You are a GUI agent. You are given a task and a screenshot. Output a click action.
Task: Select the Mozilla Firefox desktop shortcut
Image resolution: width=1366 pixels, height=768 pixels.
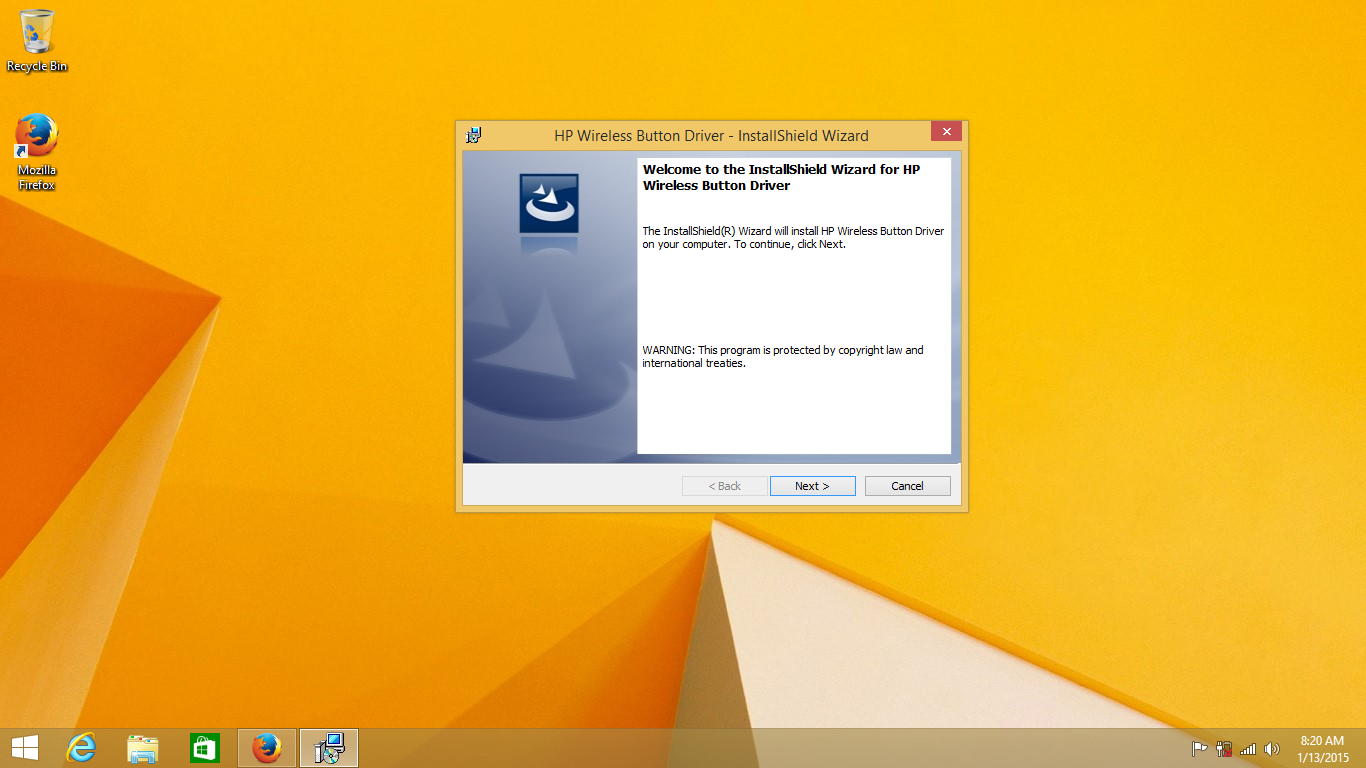(x=37, y=152)
